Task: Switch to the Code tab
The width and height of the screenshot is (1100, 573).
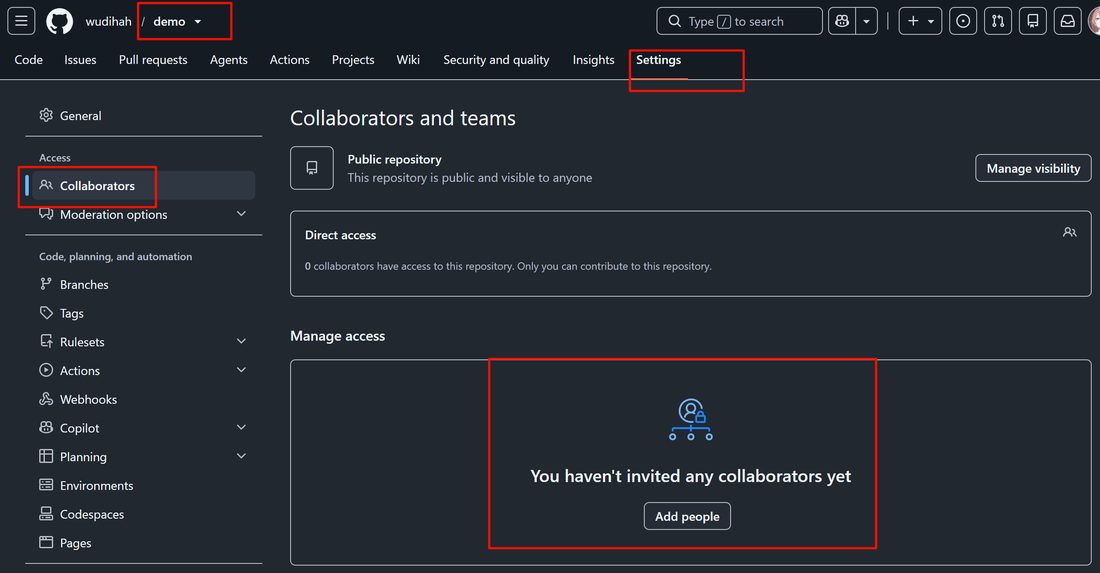Action: (x=29, y=60)
